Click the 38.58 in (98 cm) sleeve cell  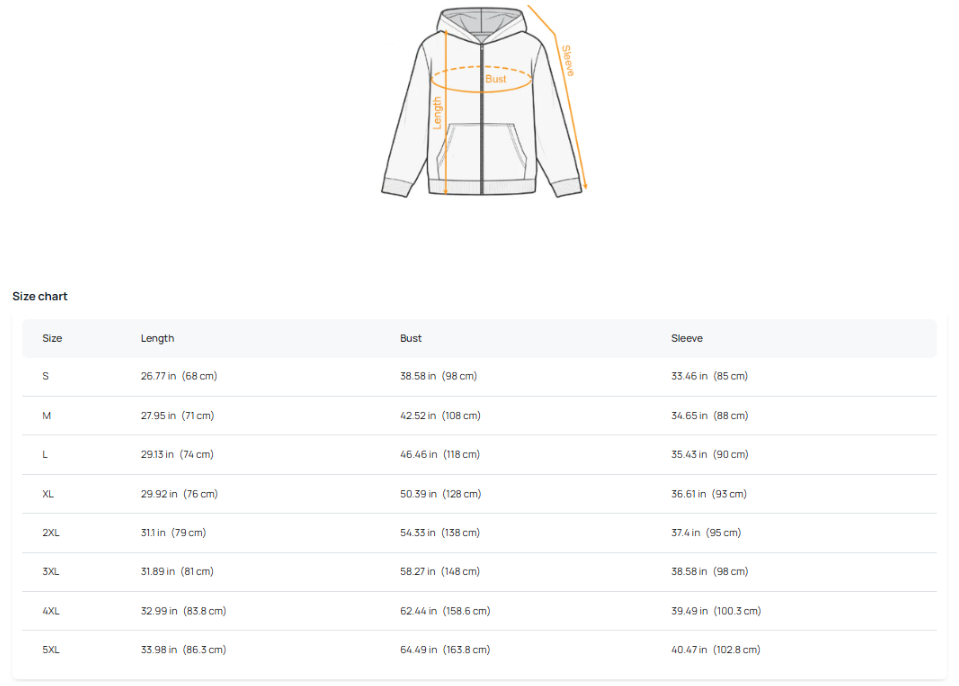709,572
